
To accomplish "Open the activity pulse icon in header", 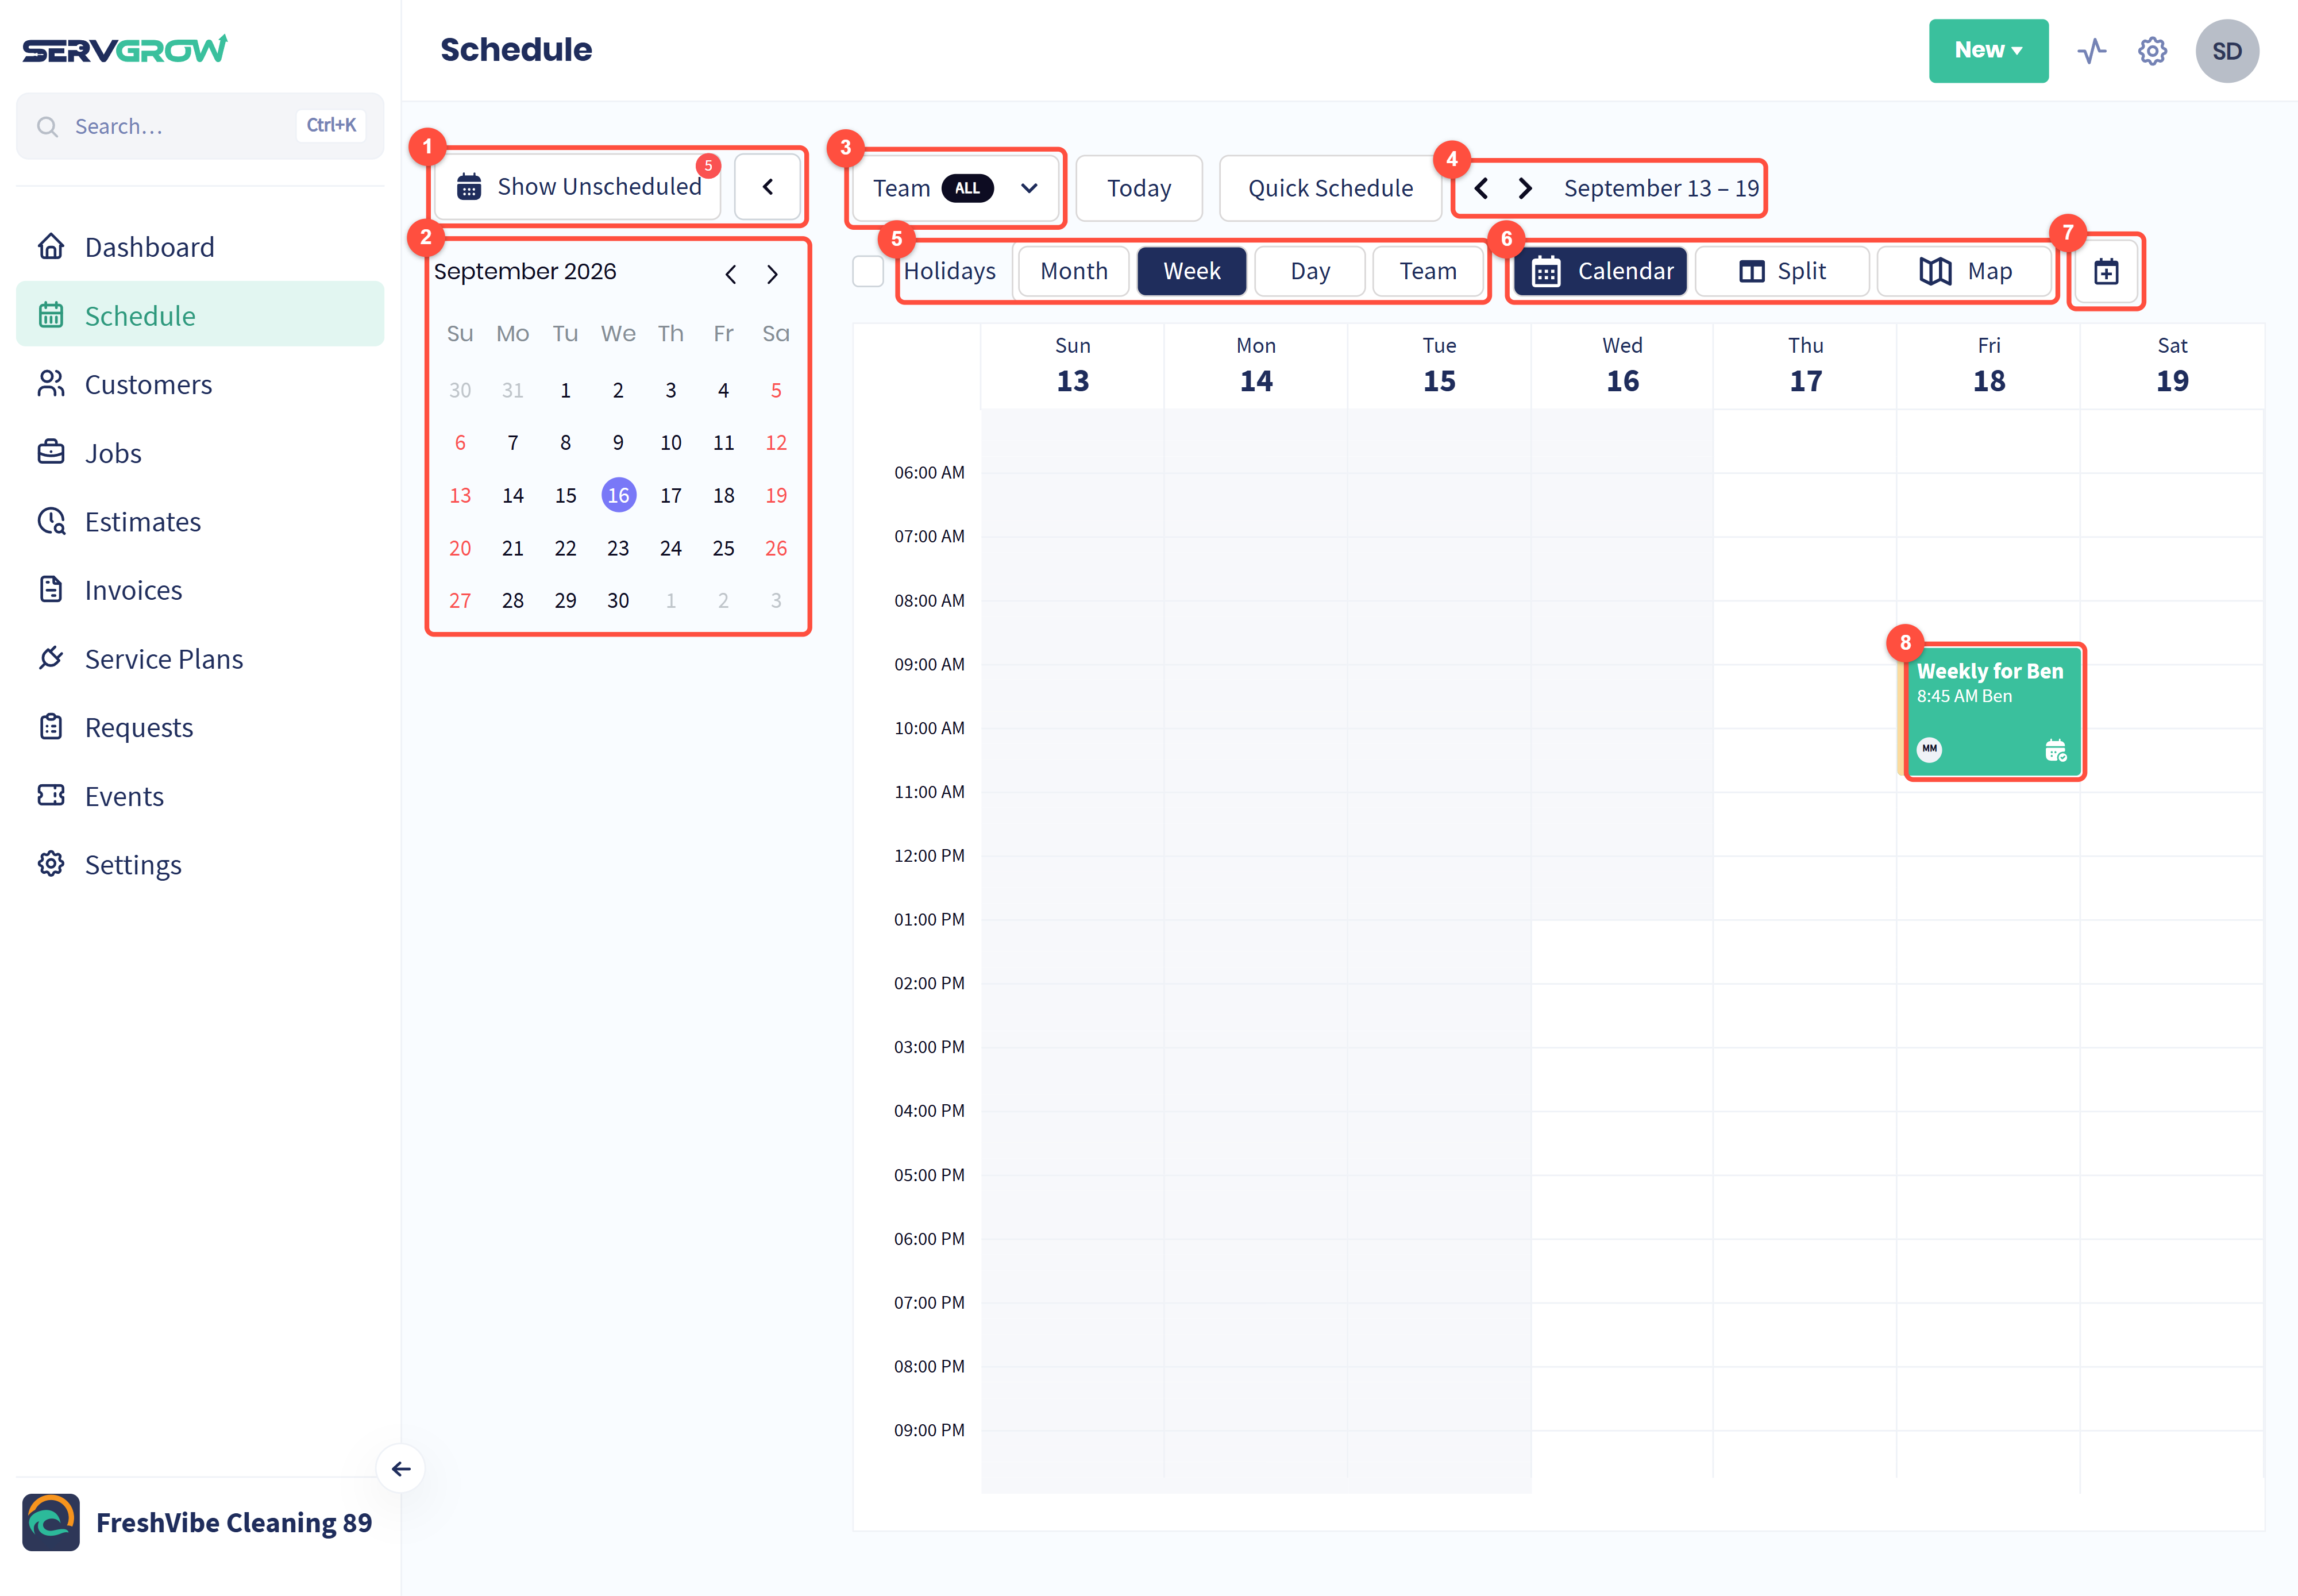I will click(2091, 51).
